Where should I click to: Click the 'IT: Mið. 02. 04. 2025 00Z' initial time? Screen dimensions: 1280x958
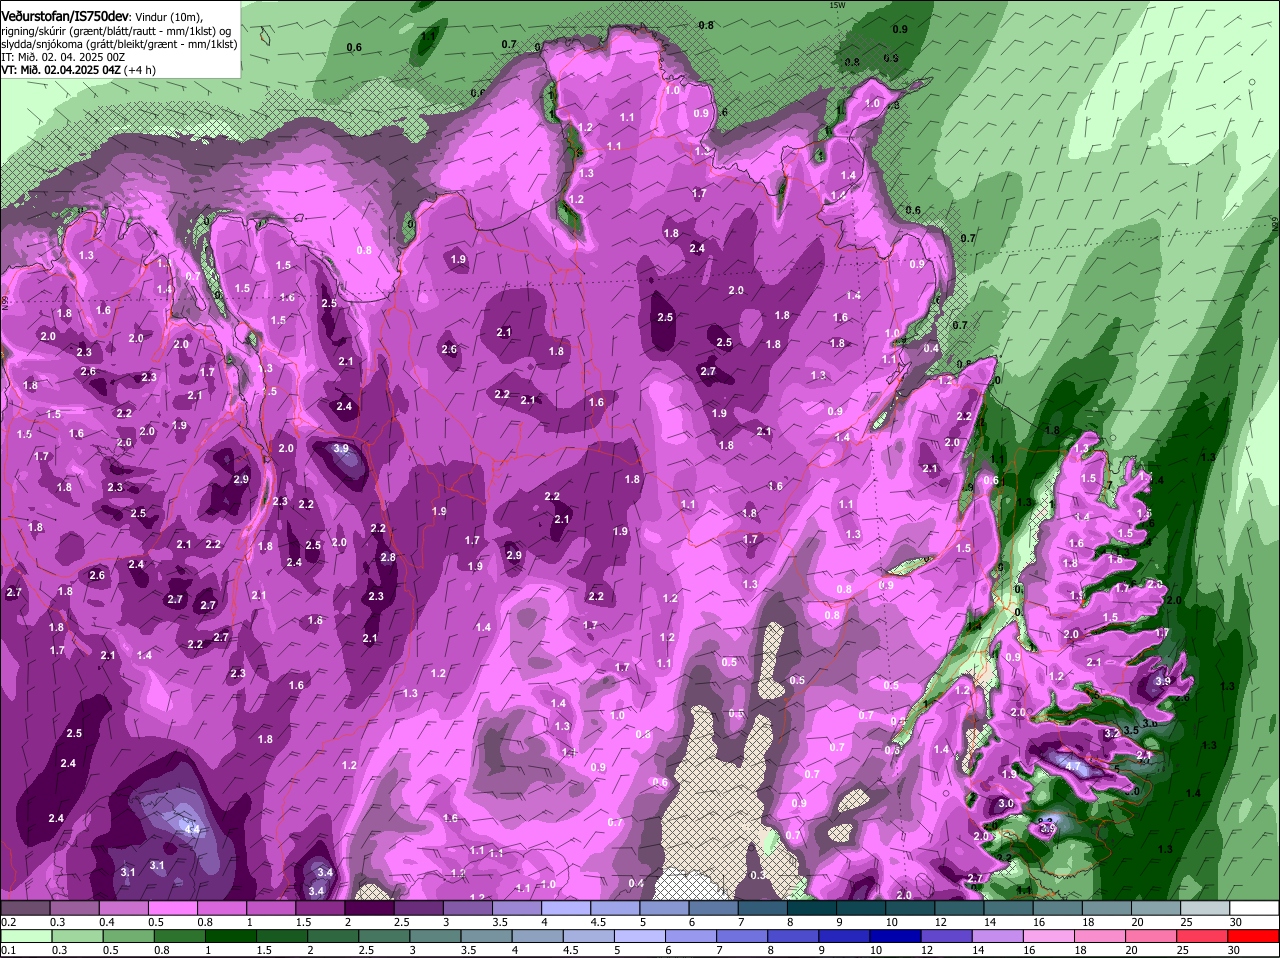point(63,57)
